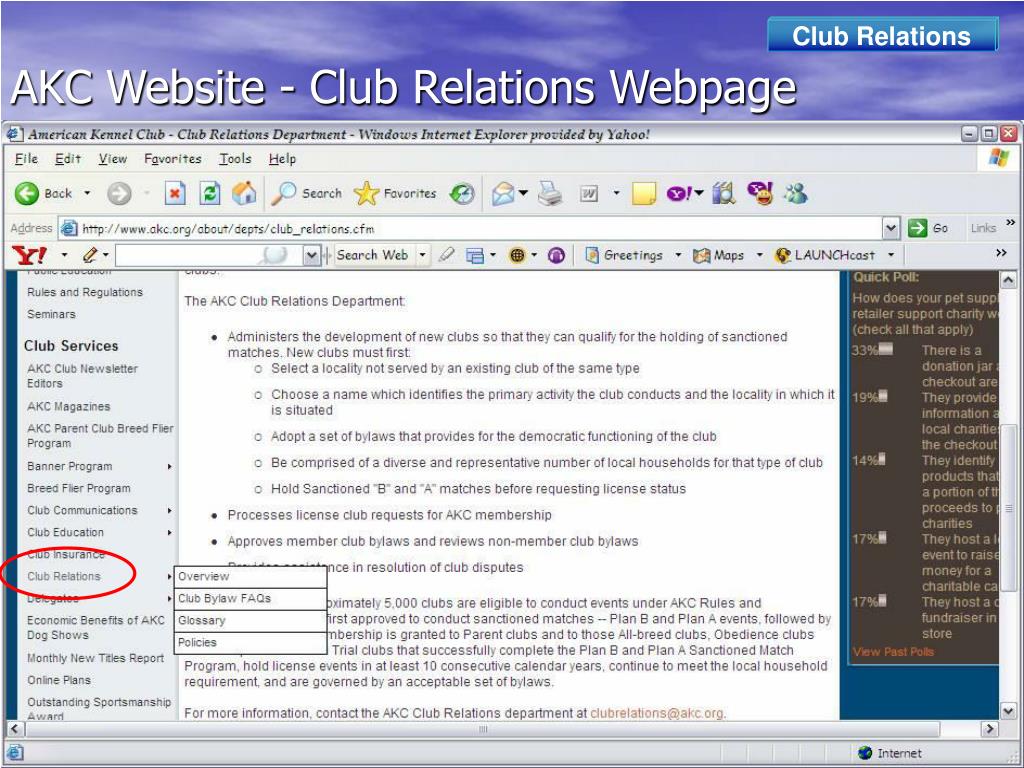Refresh the page using green arrows icon
Screen dimensions: 1024x768
210,193
